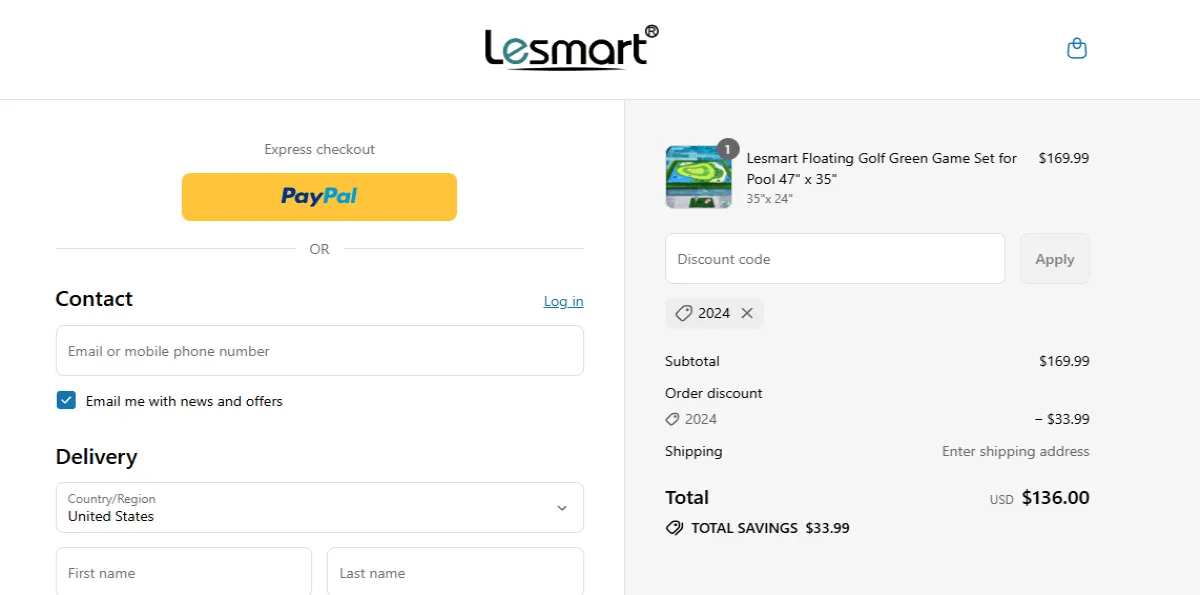Click the total savings tag icon
This screenshot has width=1200, height=595.
(x=675, y=528)
